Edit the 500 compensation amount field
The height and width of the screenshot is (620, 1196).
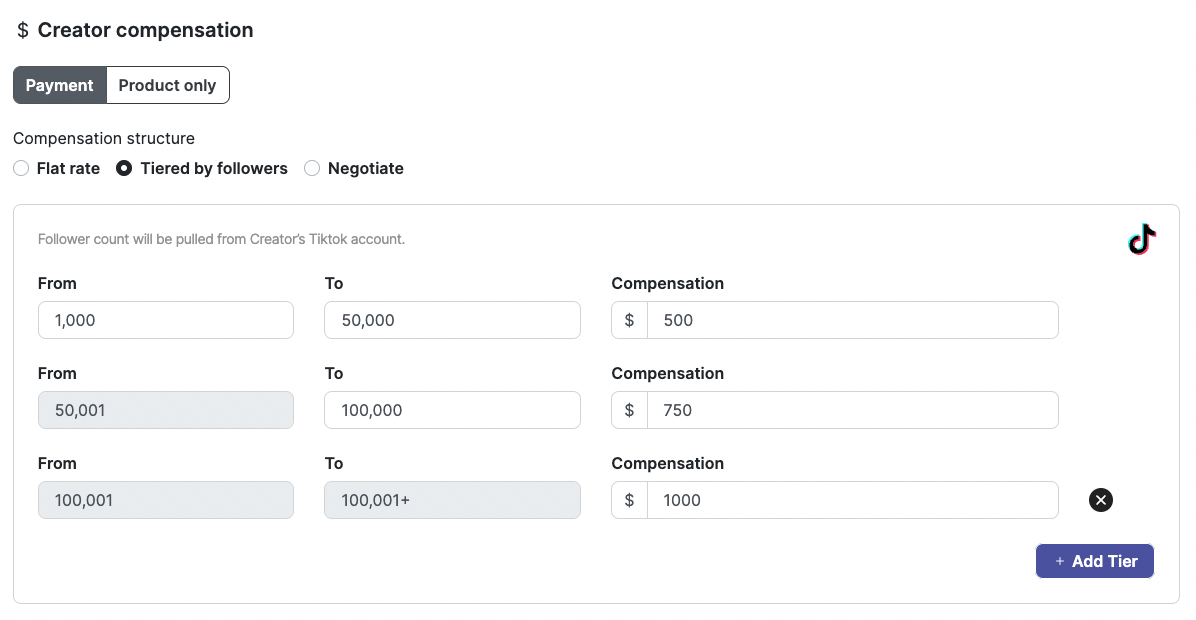852,320
